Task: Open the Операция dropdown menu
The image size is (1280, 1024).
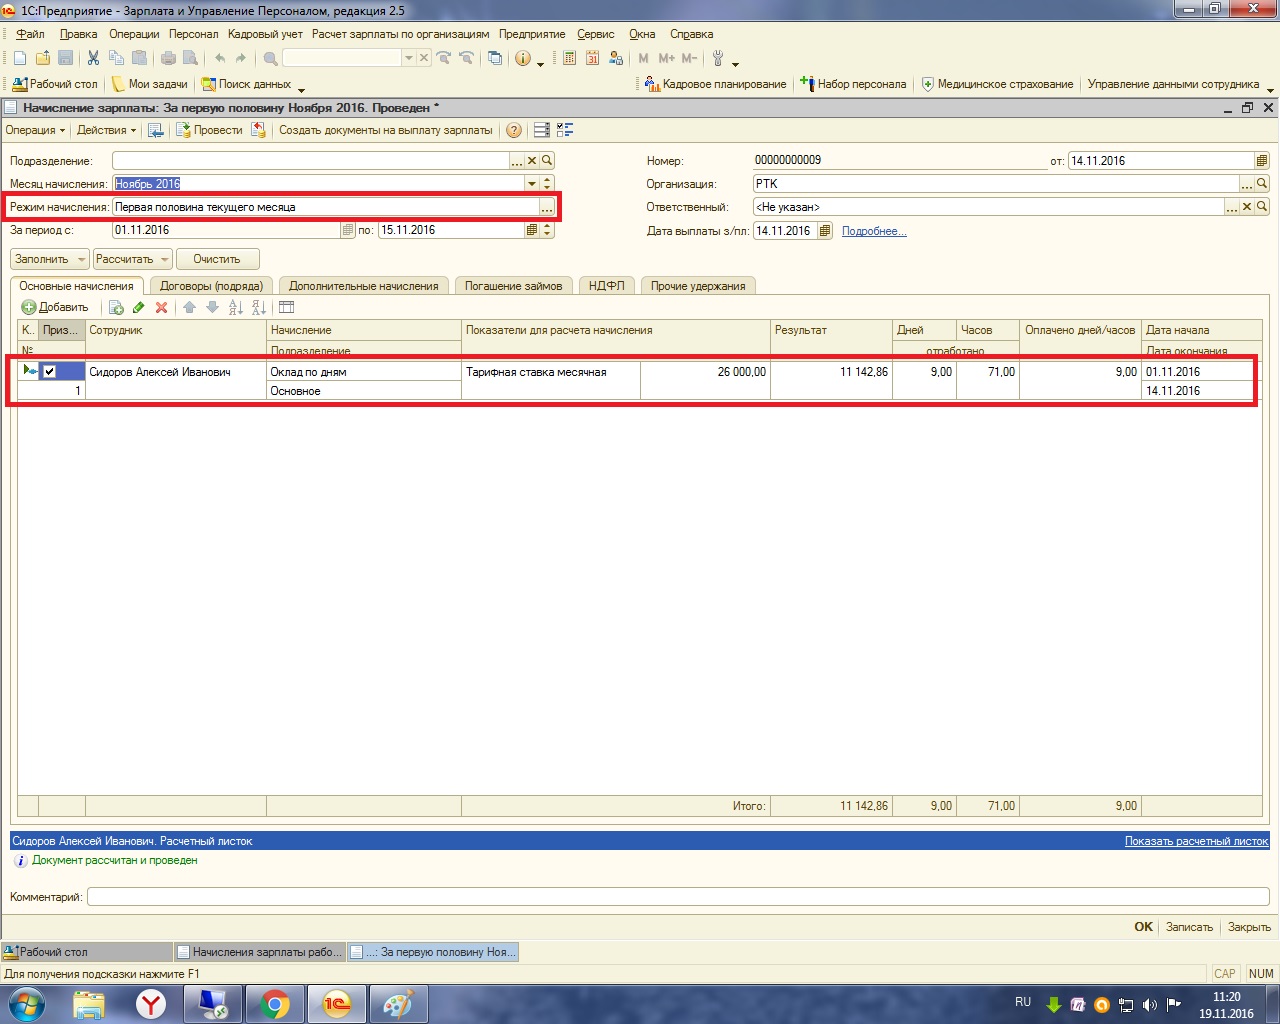Action: point(35,130)
